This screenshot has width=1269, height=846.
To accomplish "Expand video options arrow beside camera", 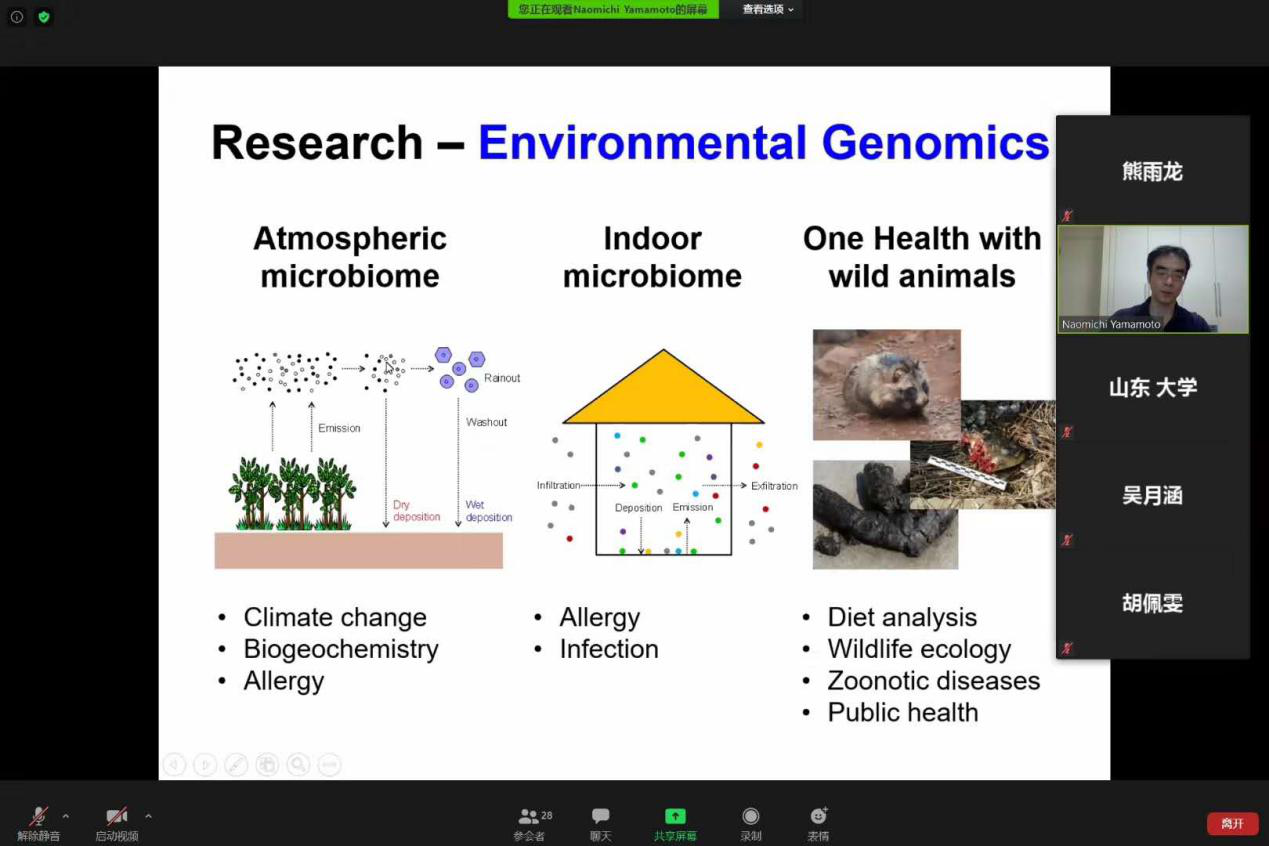I will [148, 816].
